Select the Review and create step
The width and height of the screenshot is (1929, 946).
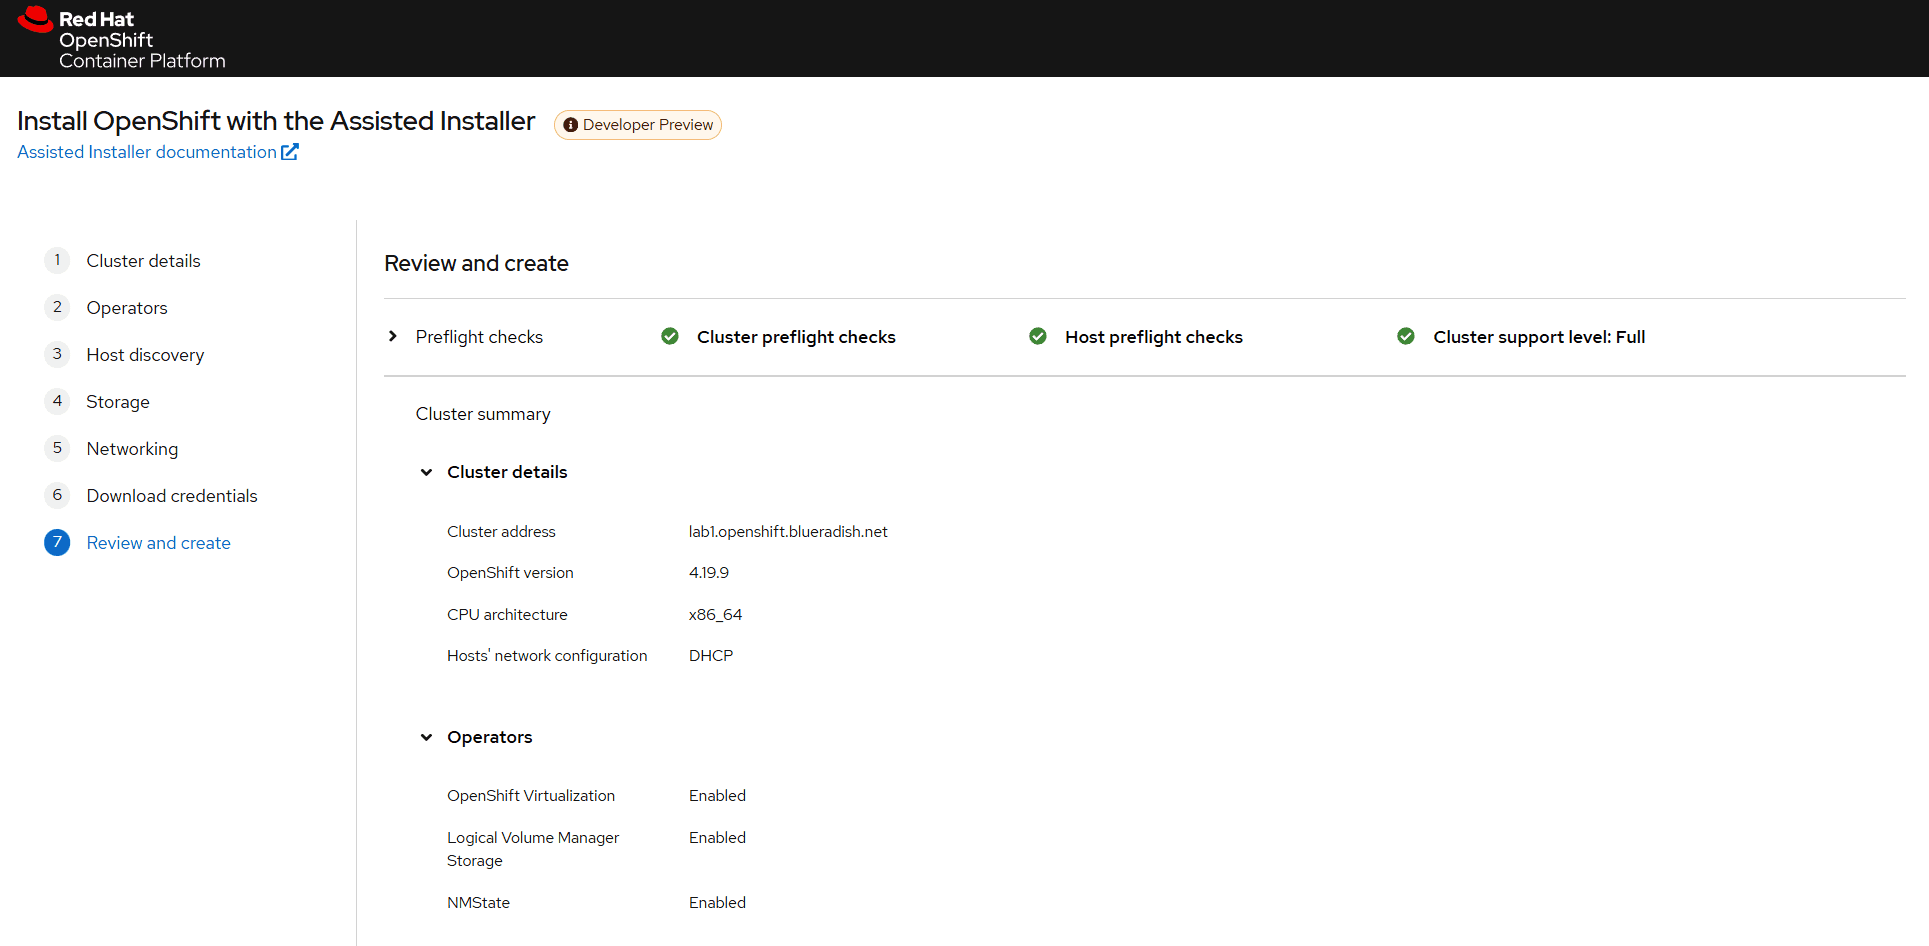(158, 543)
